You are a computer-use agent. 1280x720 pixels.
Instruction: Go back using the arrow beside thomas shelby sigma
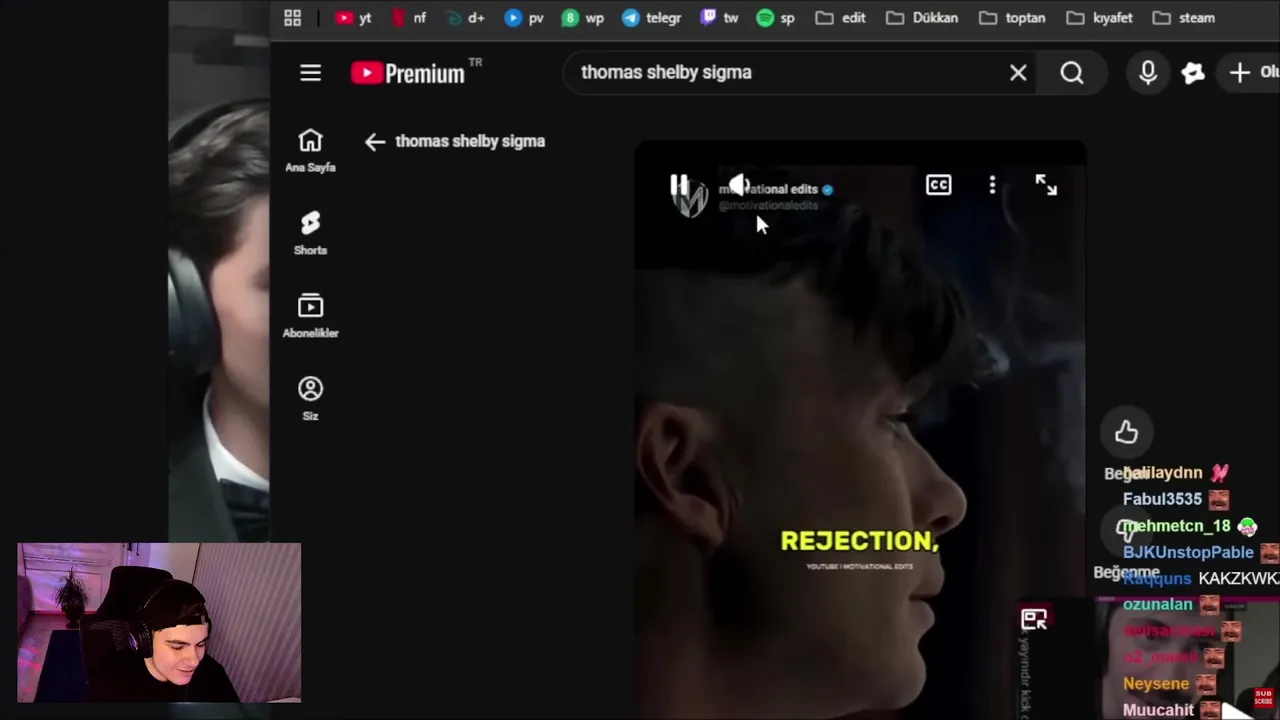(374, 142)
